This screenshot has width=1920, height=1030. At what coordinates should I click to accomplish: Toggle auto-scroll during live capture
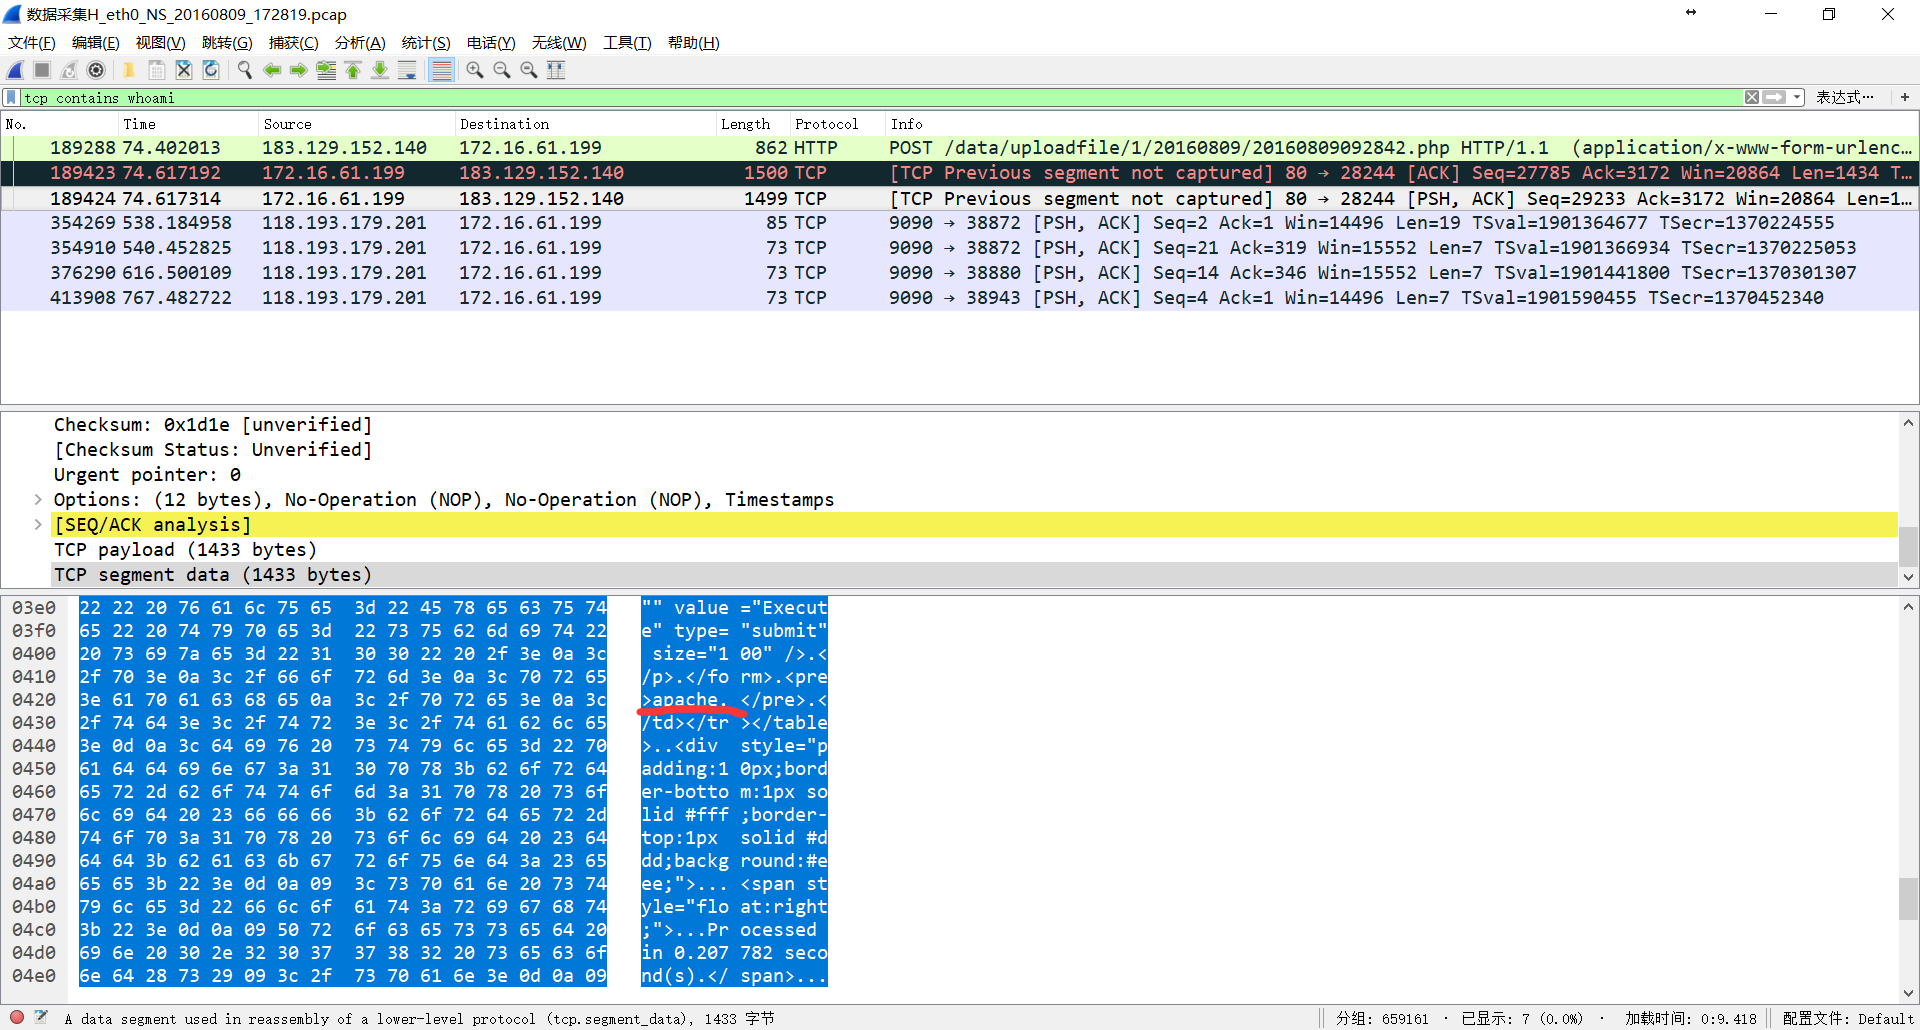(407, 70)
